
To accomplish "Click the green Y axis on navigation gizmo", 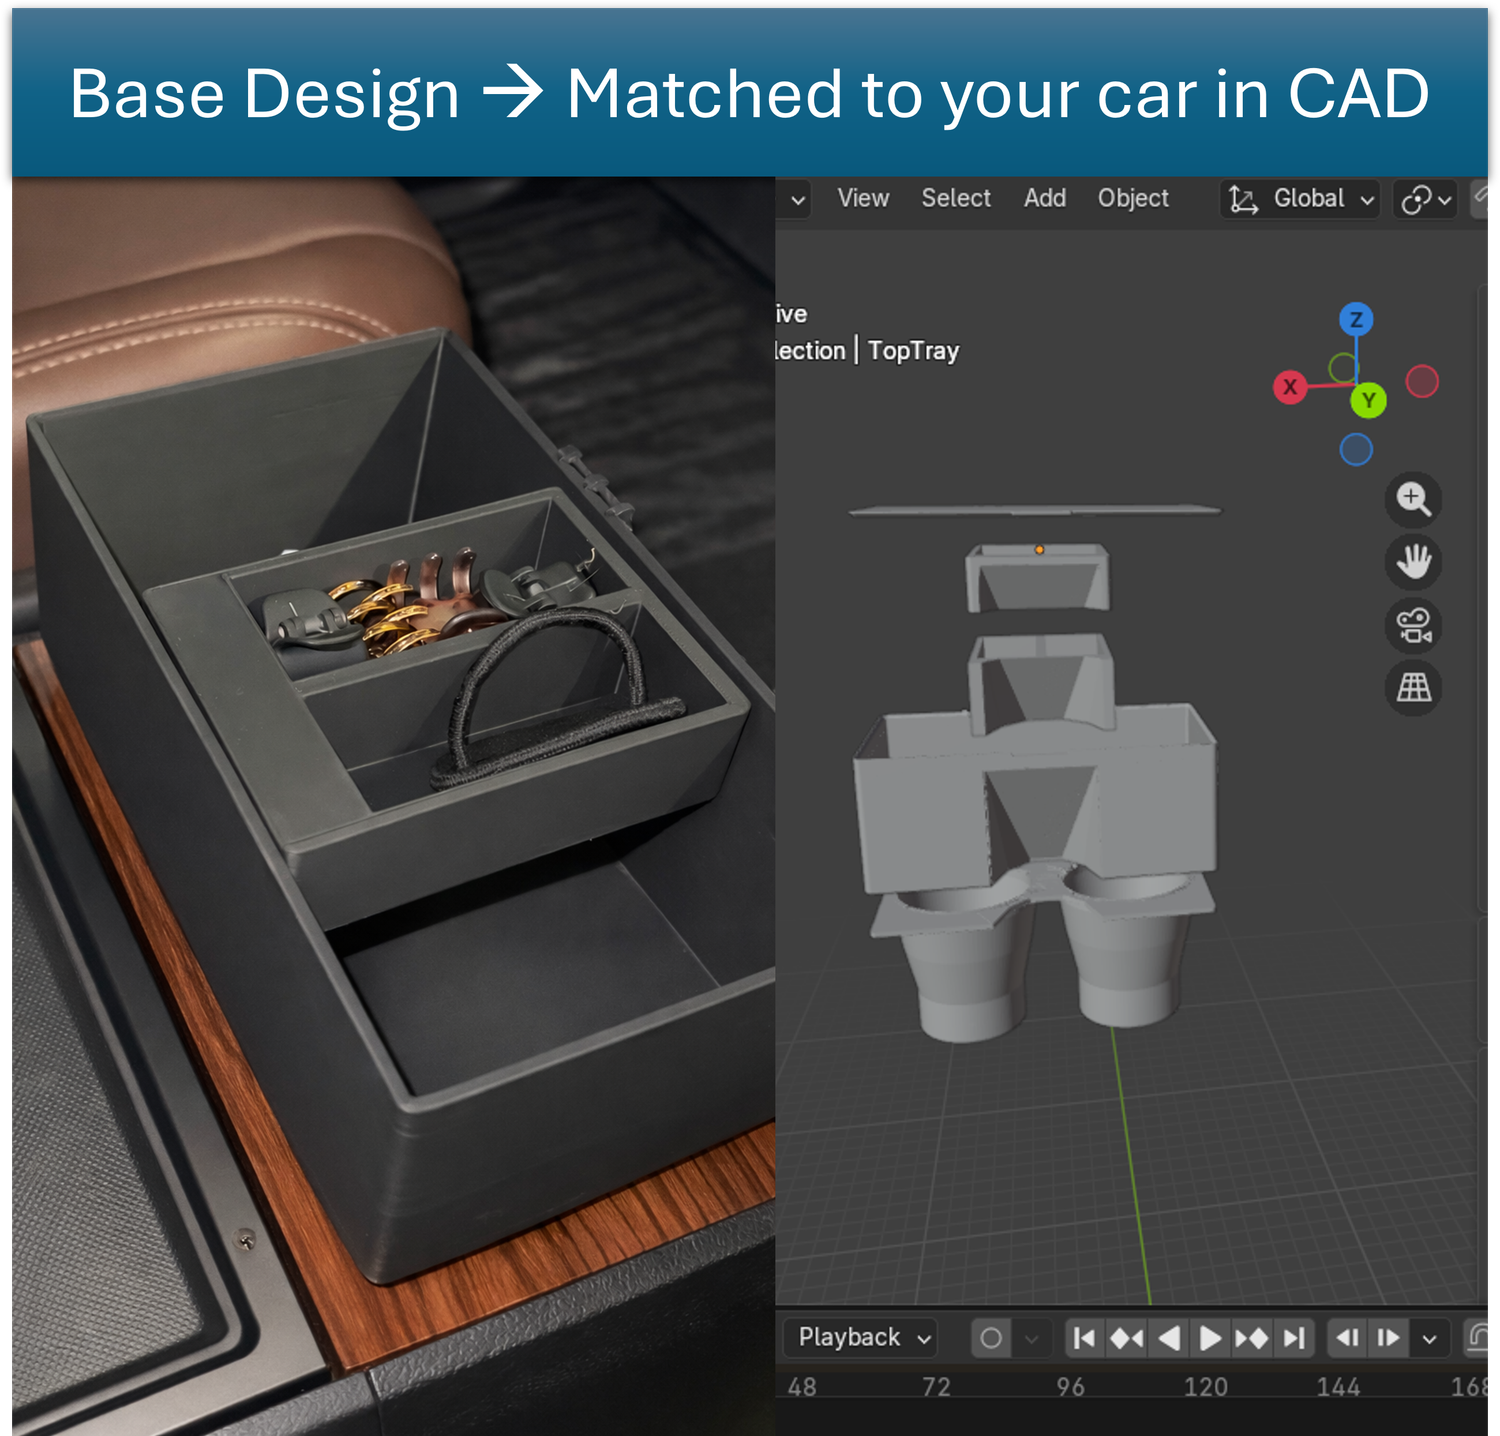I will tap(1368, 401).
